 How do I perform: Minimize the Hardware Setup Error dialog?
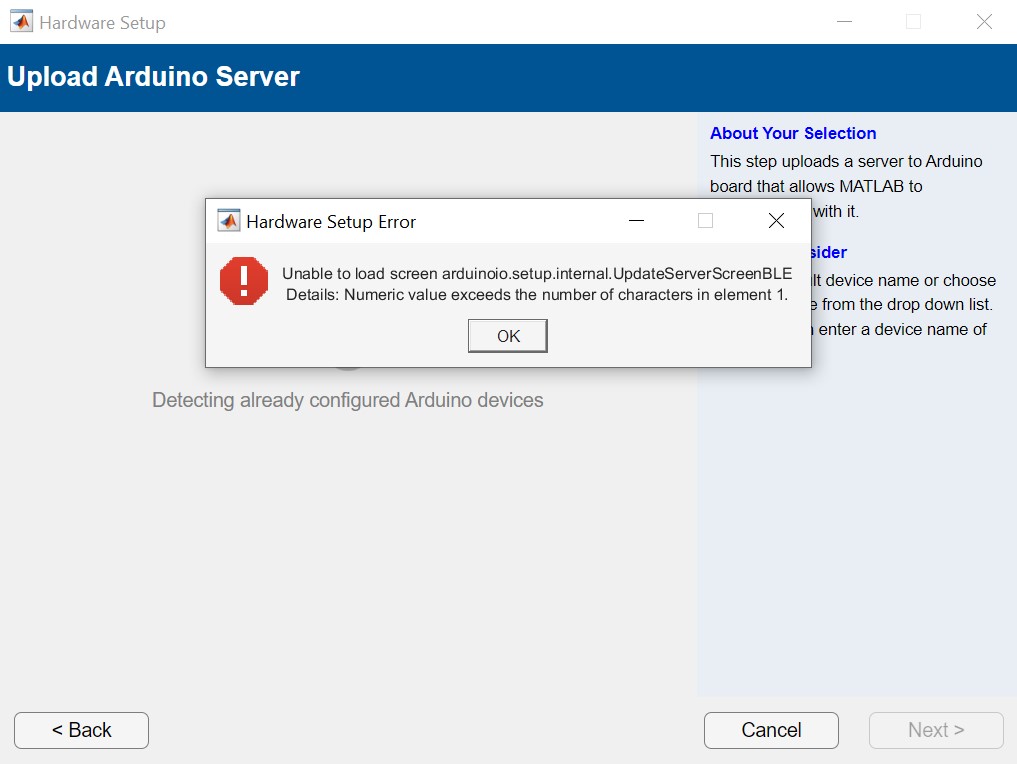click(x=636, y=221)
